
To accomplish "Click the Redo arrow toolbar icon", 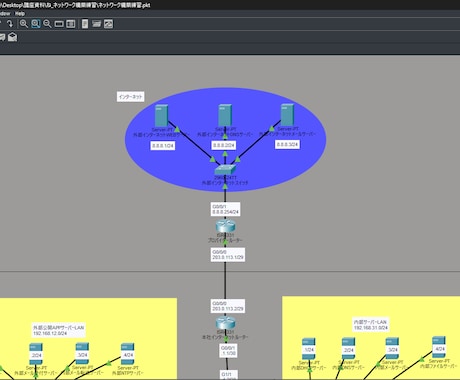I will tap(9, 24).
